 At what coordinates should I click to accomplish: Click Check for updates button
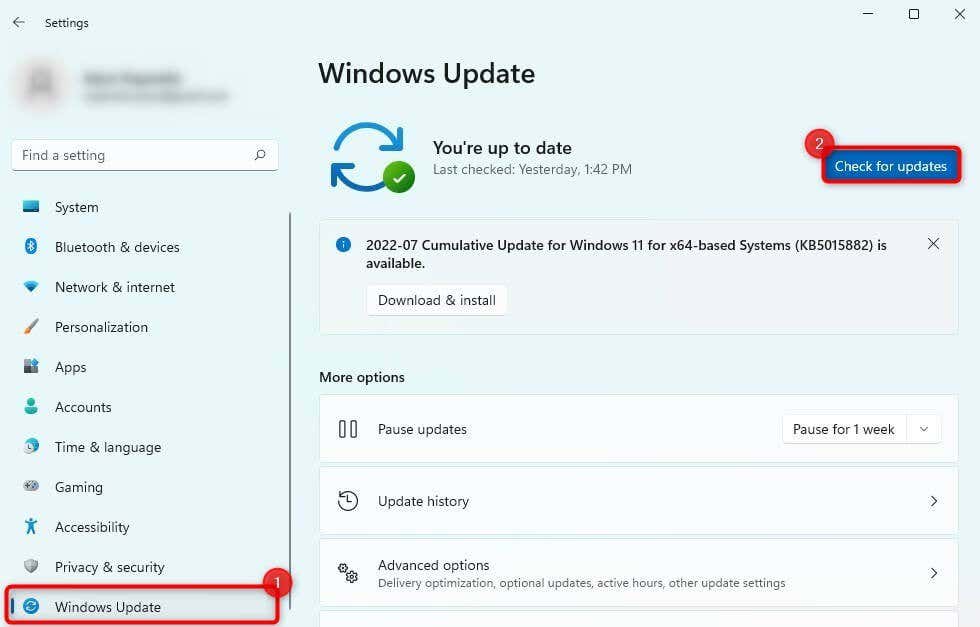click(x=891, y=166)
